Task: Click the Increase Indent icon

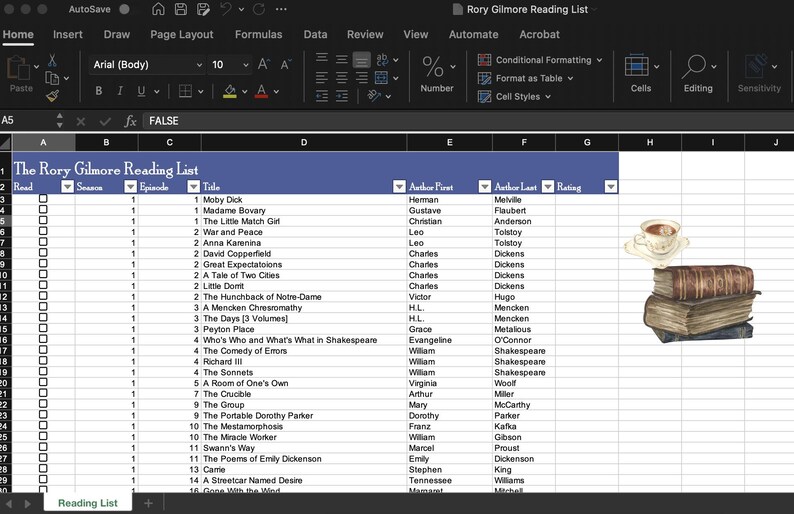Action: [342, 96]
